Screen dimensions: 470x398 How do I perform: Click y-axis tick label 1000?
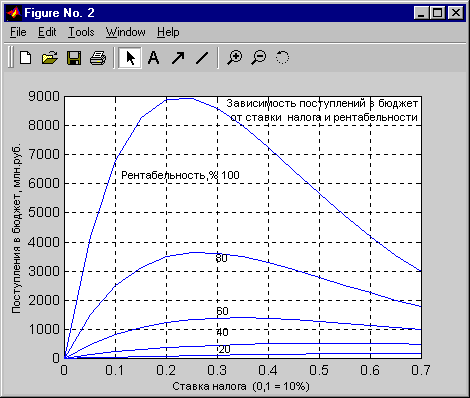tap(44, 329)
